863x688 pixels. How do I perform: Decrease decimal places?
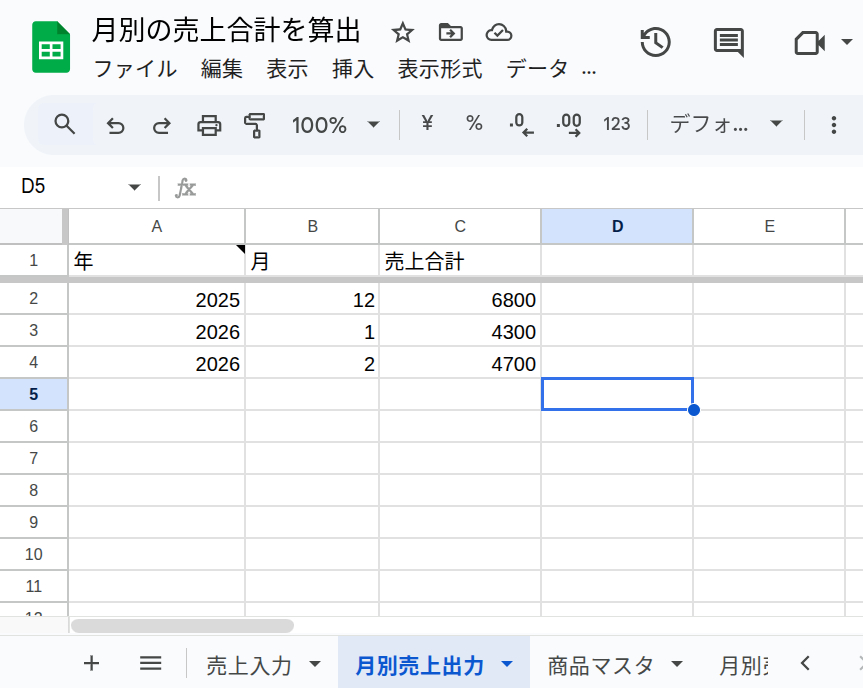520,124
